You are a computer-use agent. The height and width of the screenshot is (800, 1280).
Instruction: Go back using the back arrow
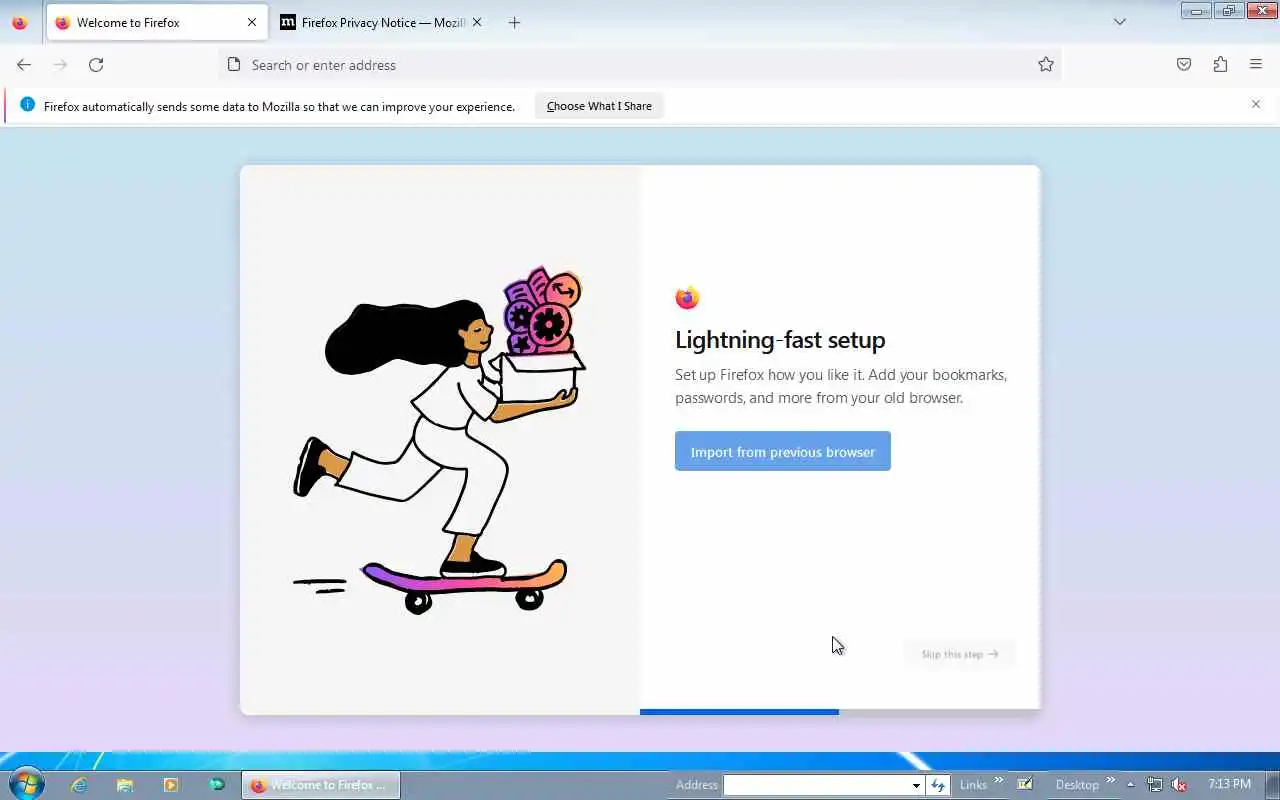tap(24, 65)
